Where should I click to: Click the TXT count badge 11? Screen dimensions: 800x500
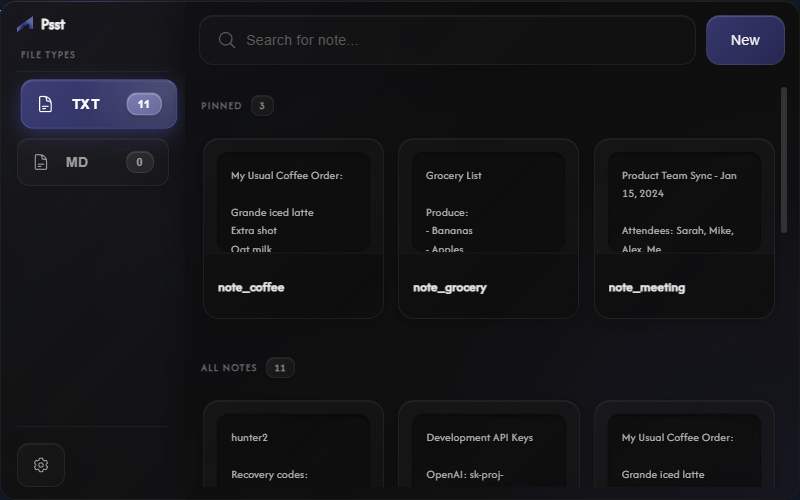144,104
